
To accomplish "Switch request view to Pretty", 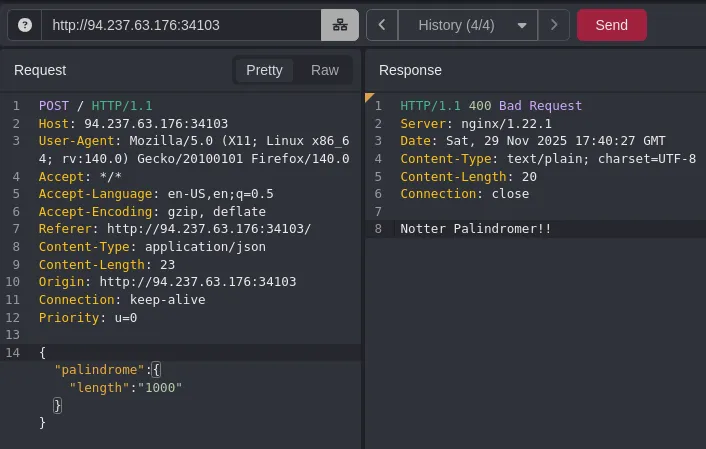I will click(264, 70).
